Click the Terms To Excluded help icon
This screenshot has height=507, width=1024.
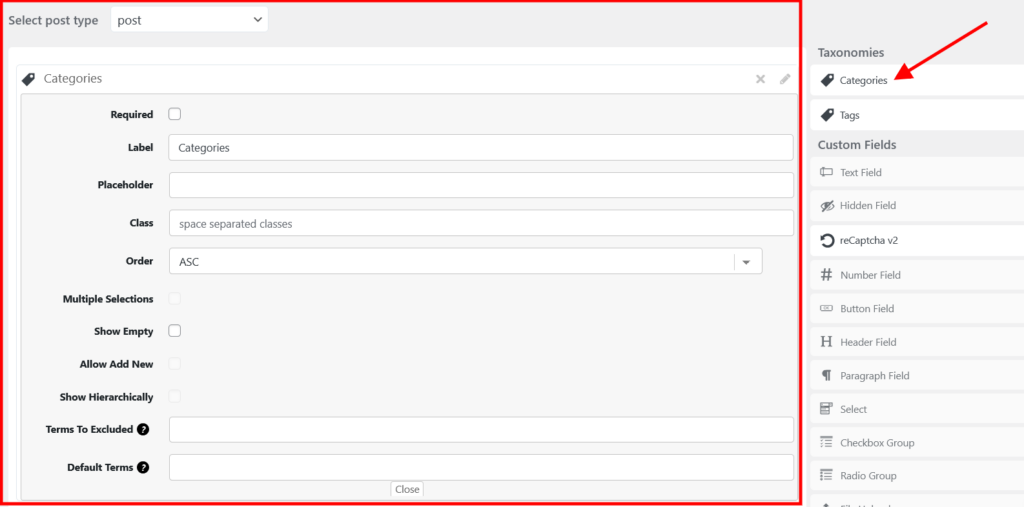(x=143, y=430)
